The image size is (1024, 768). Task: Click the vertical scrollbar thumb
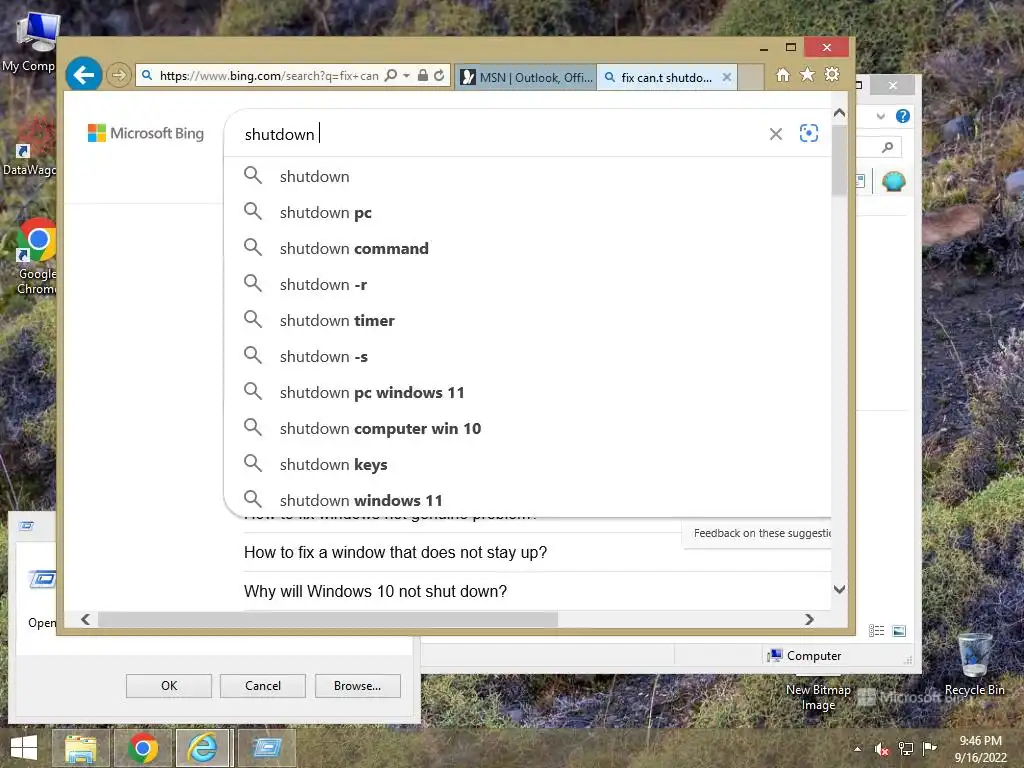(839, 160)
